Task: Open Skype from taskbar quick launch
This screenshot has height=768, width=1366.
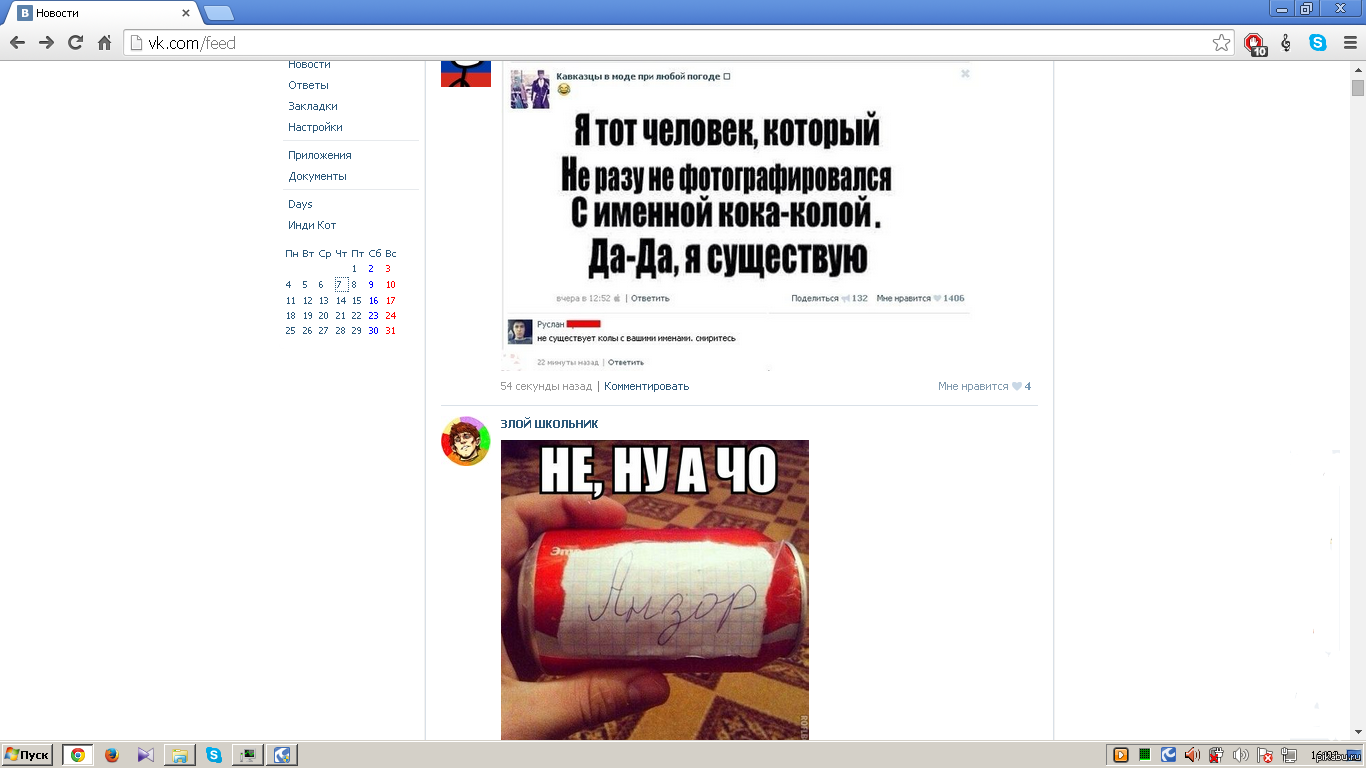Action: pos(214,755)
